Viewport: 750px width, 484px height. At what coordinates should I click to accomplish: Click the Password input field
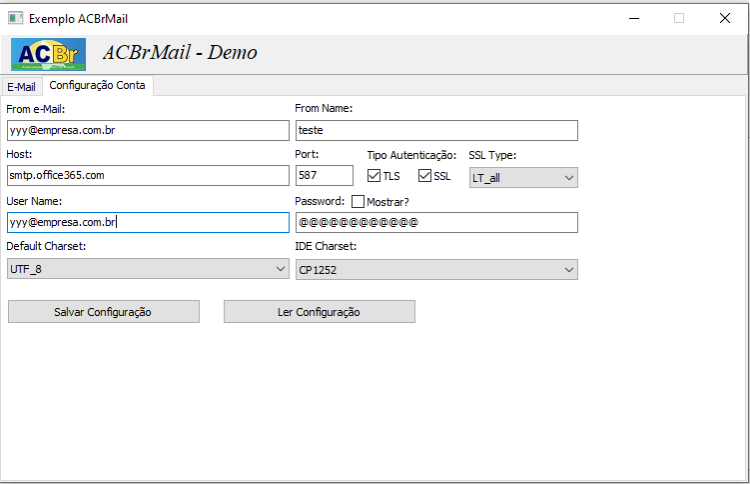(437, 222)
